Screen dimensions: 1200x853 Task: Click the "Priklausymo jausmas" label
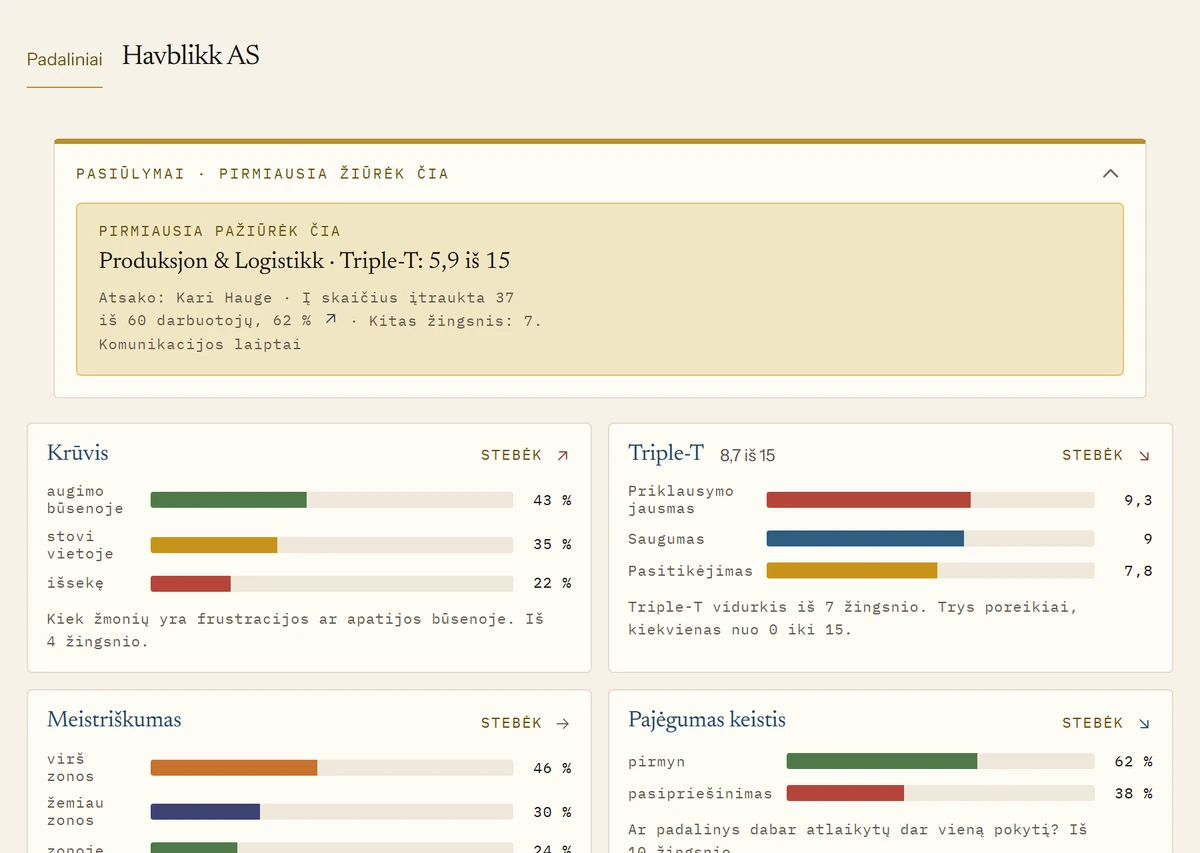[x=681, y=500]
